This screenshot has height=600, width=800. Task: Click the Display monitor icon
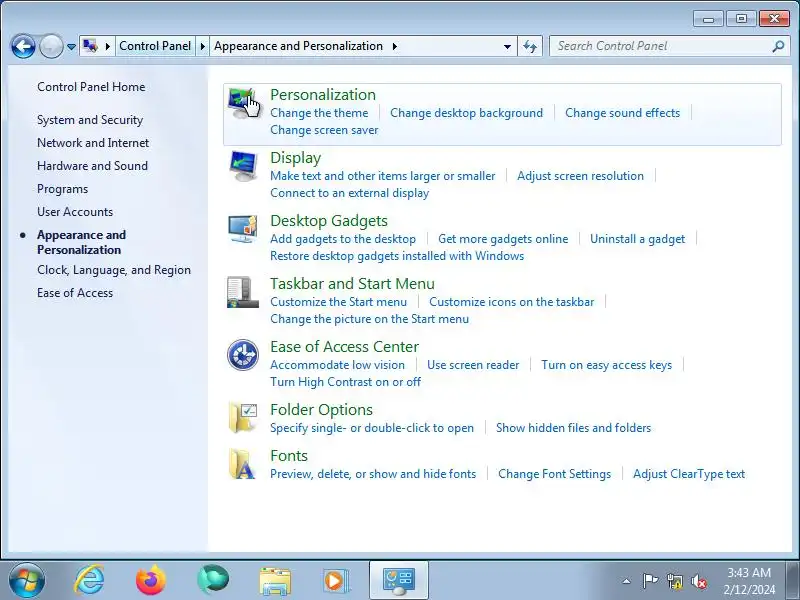point(243,166)
